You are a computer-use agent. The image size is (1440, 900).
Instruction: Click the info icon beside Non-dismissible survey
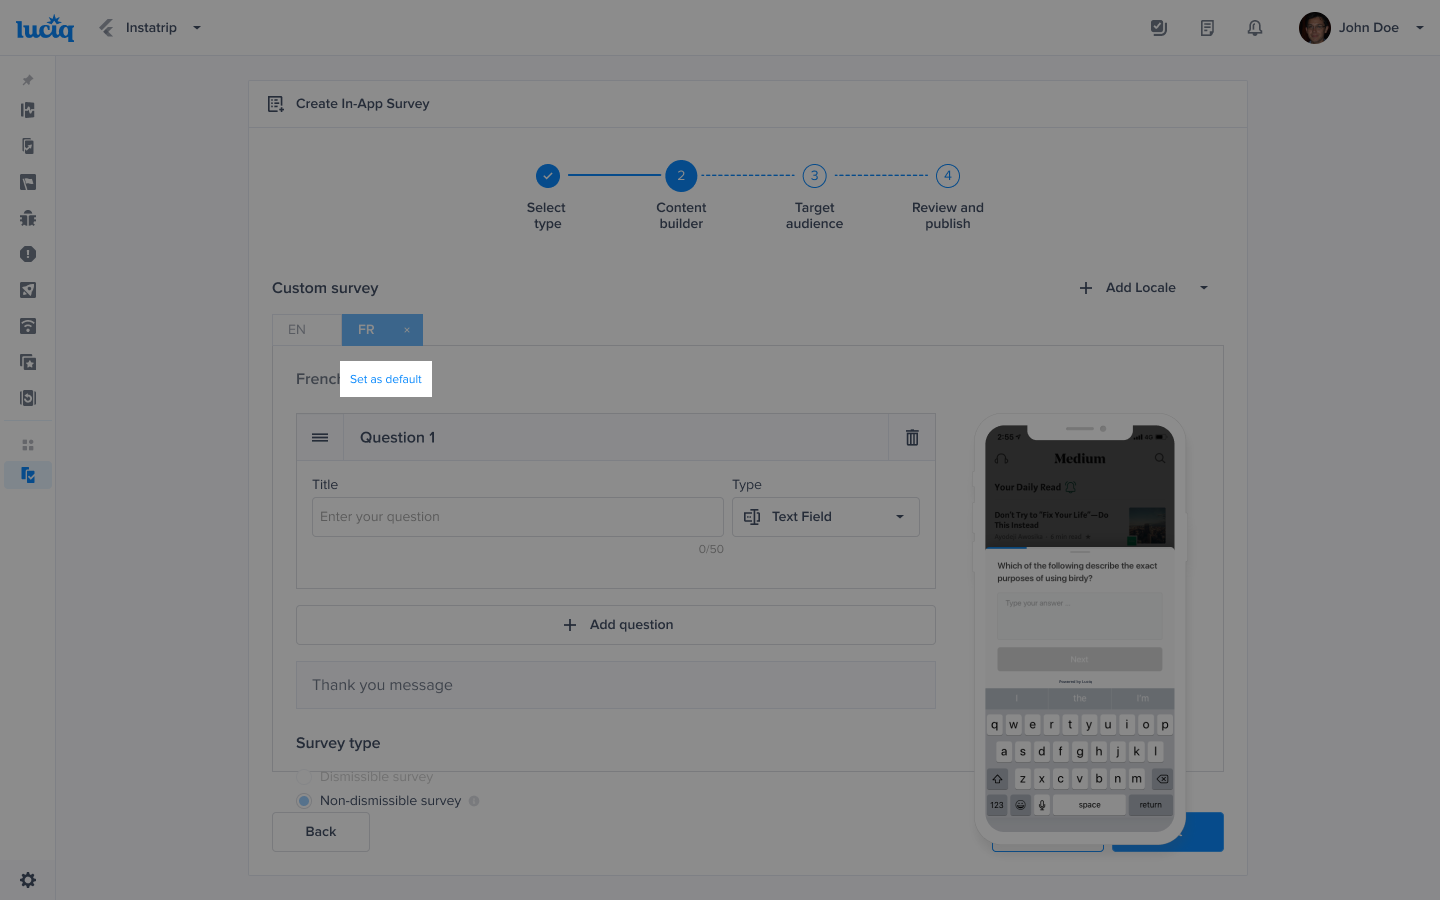point(474,801)
